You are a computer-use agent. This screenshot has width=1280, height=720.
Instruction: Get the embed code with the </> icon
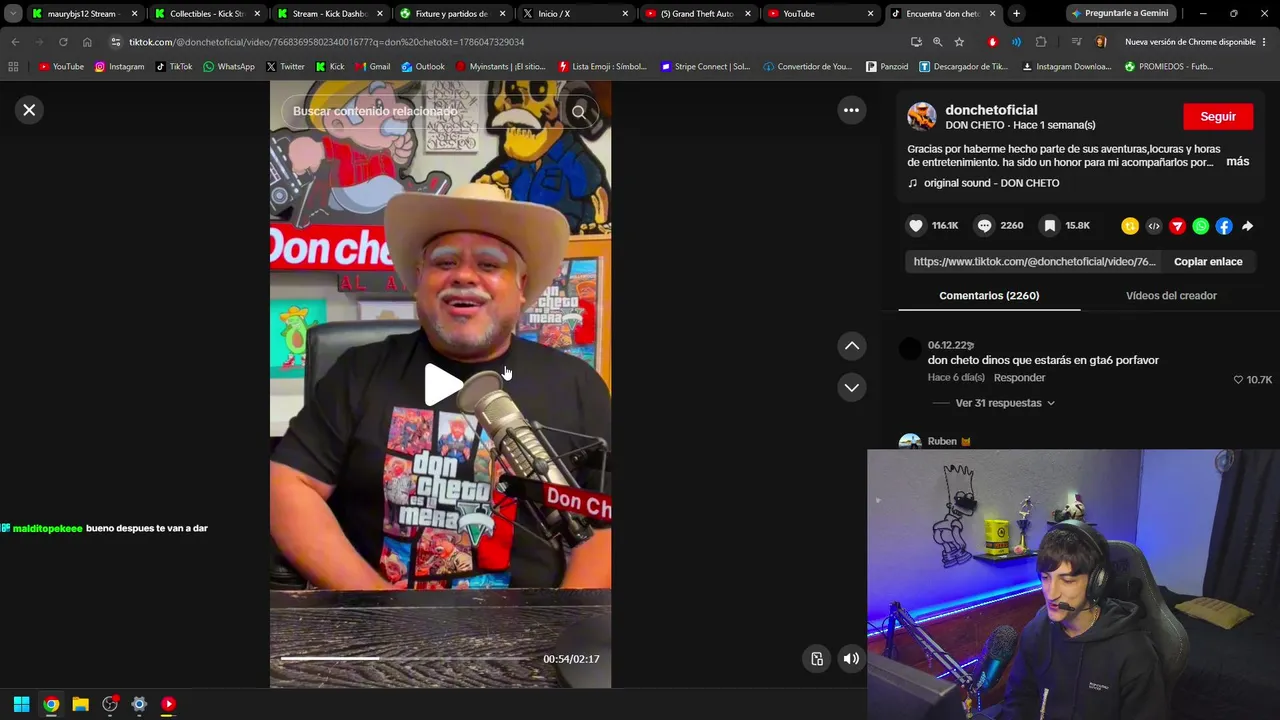[x=1154, y=226]
